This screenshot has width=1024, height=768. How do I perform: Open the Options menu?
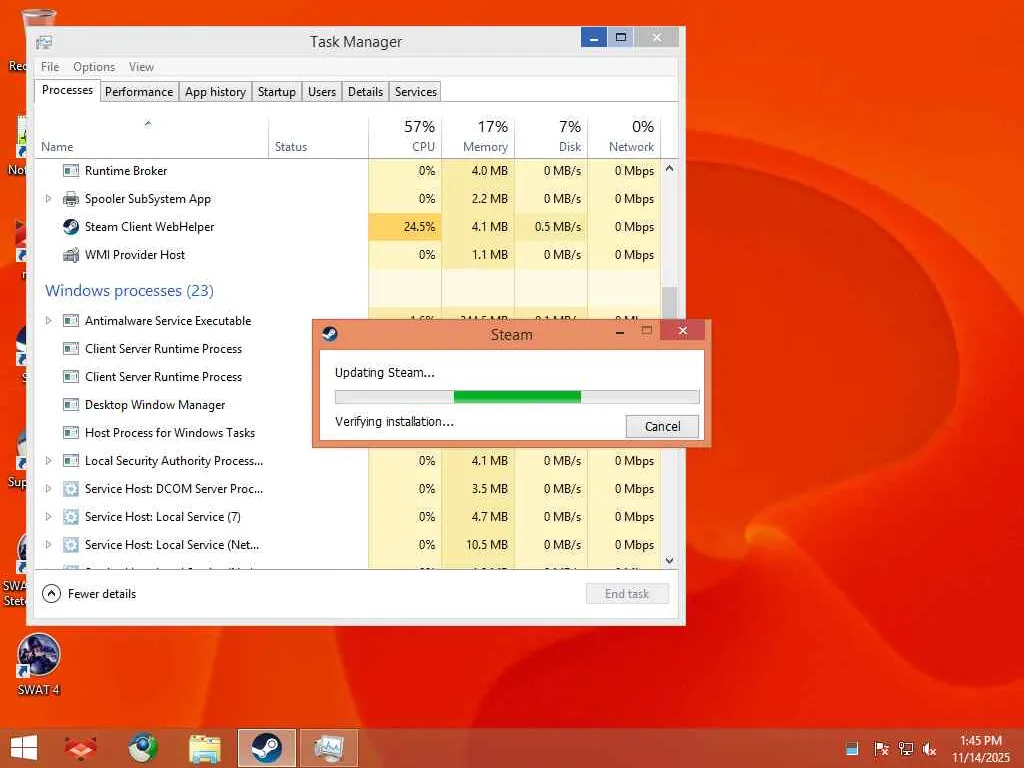[94, 67]
